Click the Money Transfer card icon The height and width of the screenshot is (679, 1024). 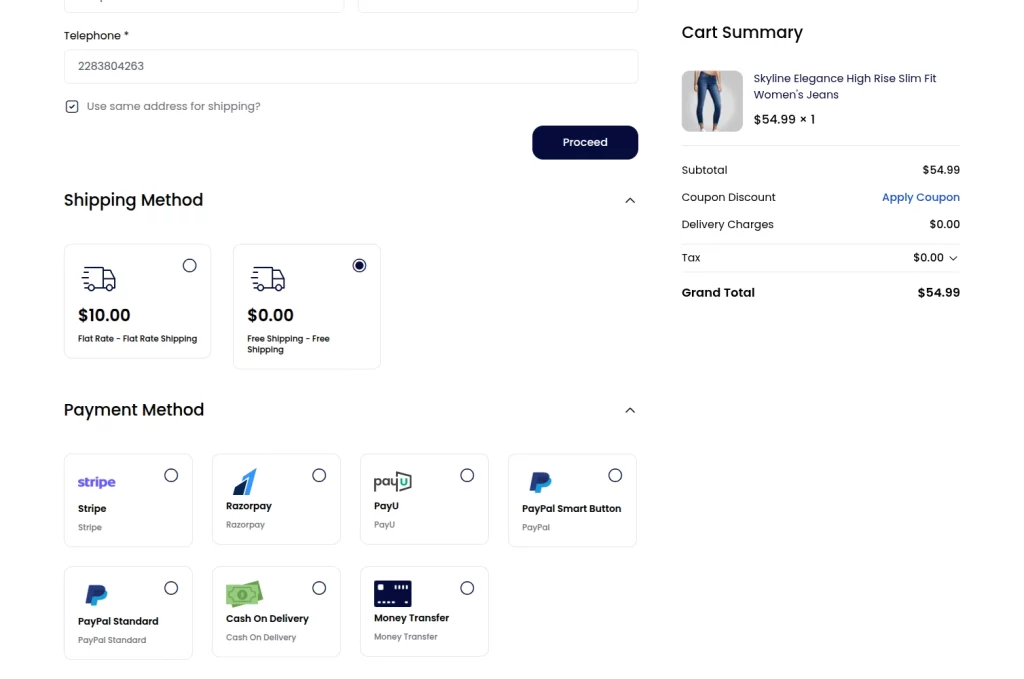[x=392, y=593]
